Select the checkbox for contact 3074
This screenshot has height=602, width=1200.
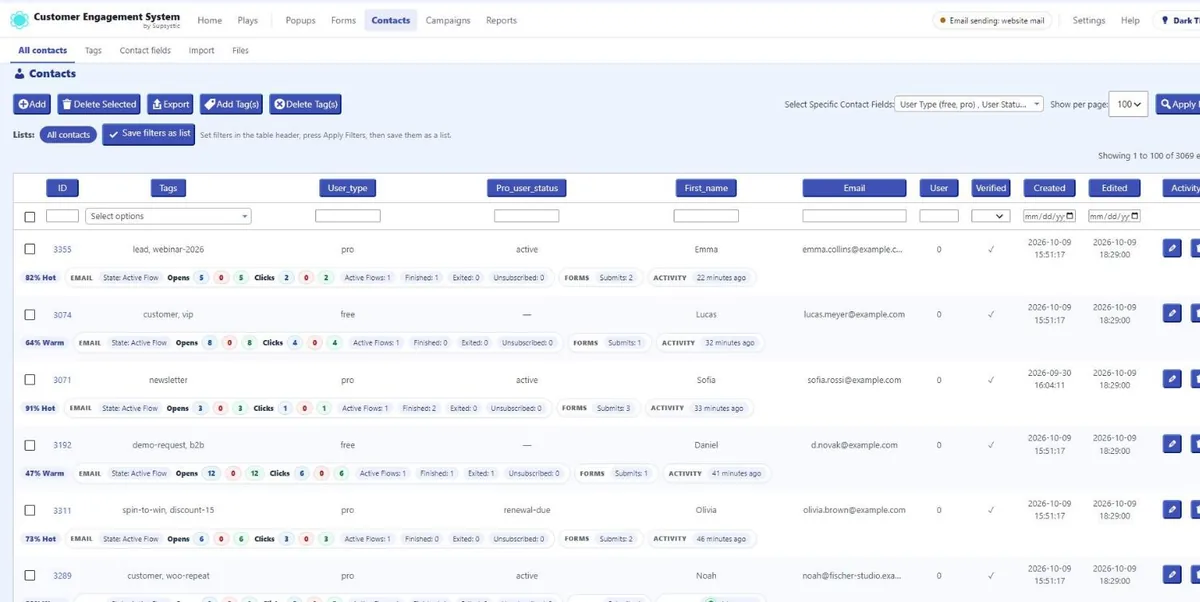(x=29, y=314)
